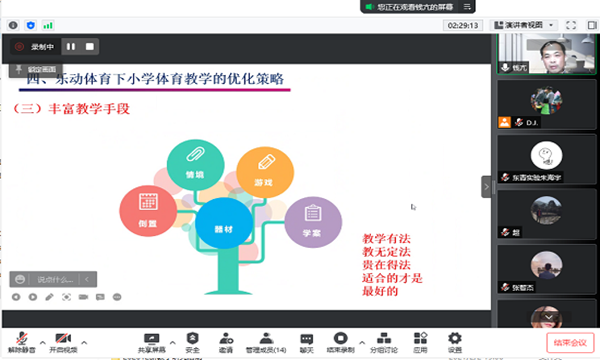Stop the recording with the square button
The image size is (600, 360).
[x=90, y=47]
